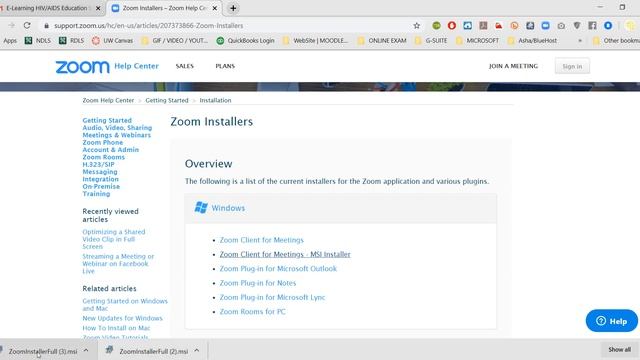This screenshot has height=360, width=640.
Task: Open Meetings & Webinars sidebar category
Action: 116,135
